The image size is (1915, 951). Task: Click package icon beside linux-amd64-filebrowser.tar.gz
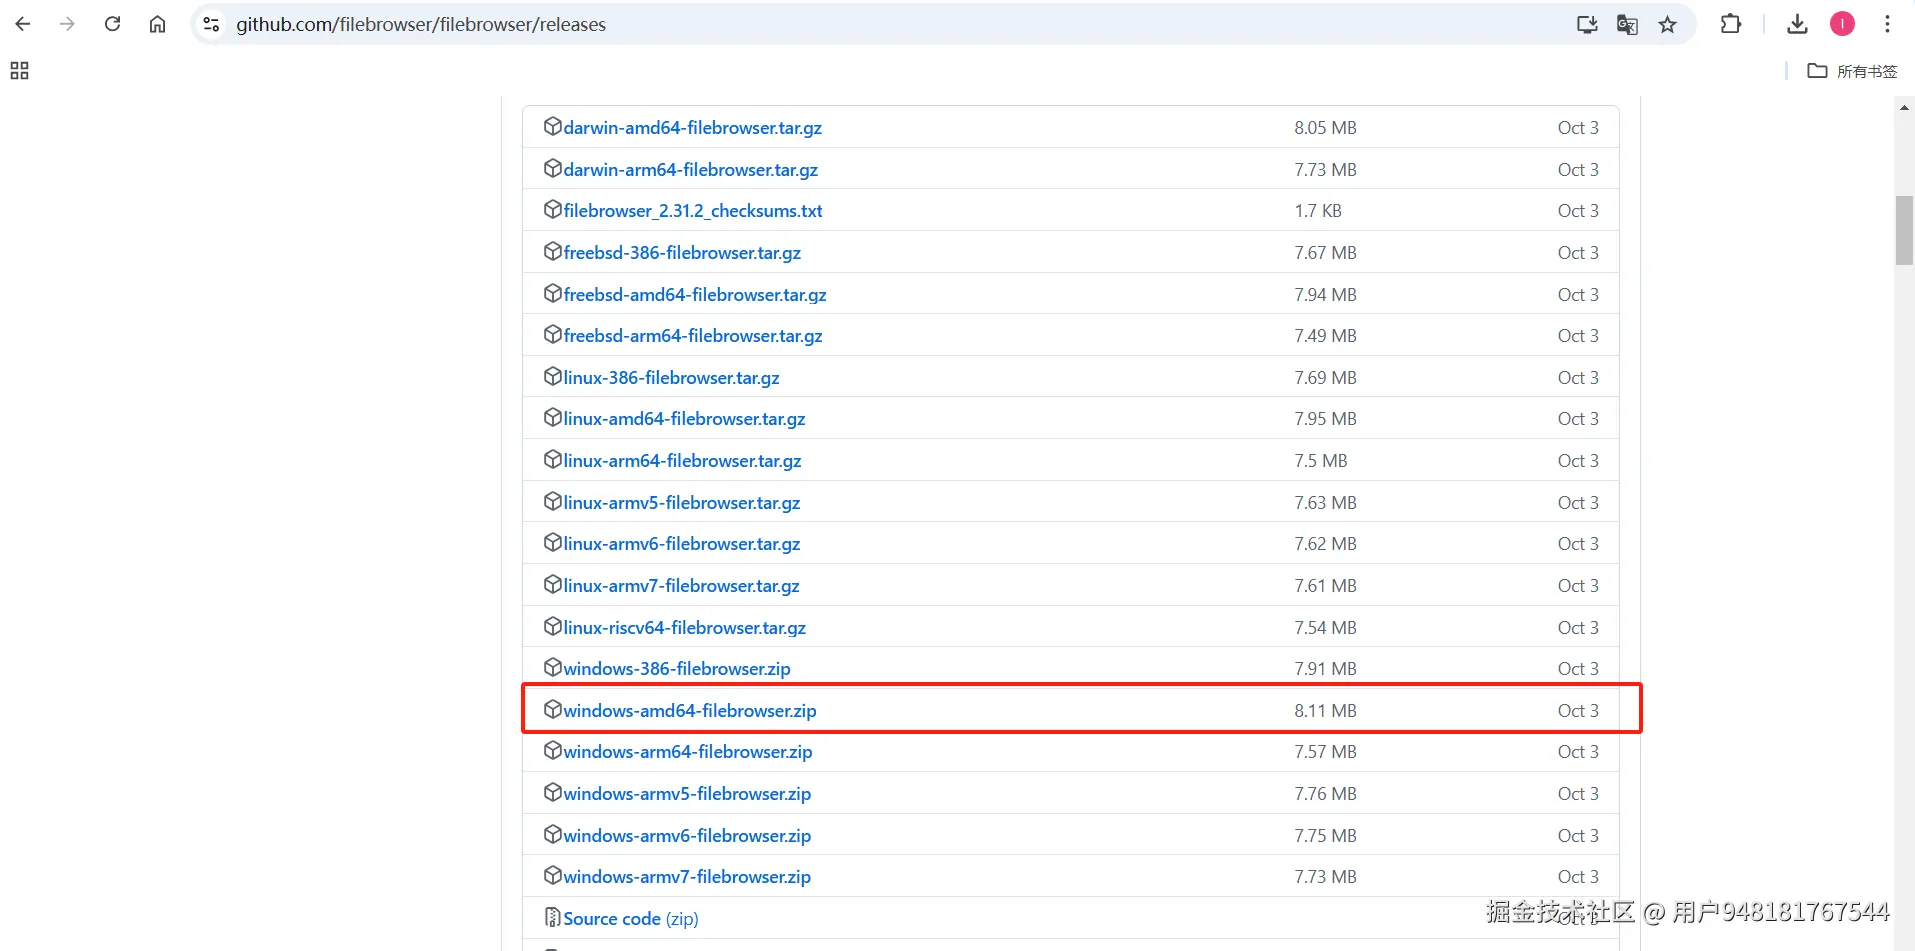[552, 417]
